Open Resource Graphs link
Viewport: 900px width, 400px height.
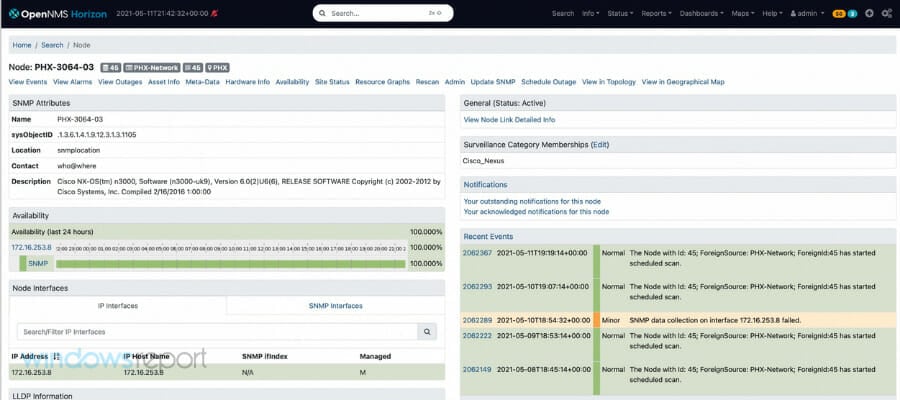(382, 82)
